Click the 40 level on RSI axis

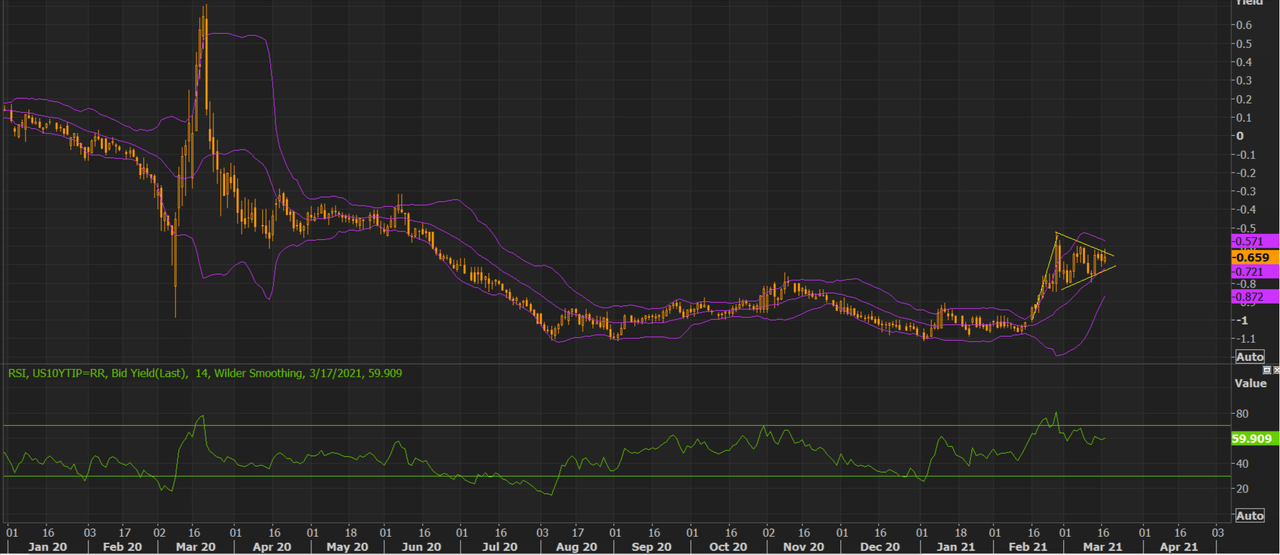[1240, 464]
